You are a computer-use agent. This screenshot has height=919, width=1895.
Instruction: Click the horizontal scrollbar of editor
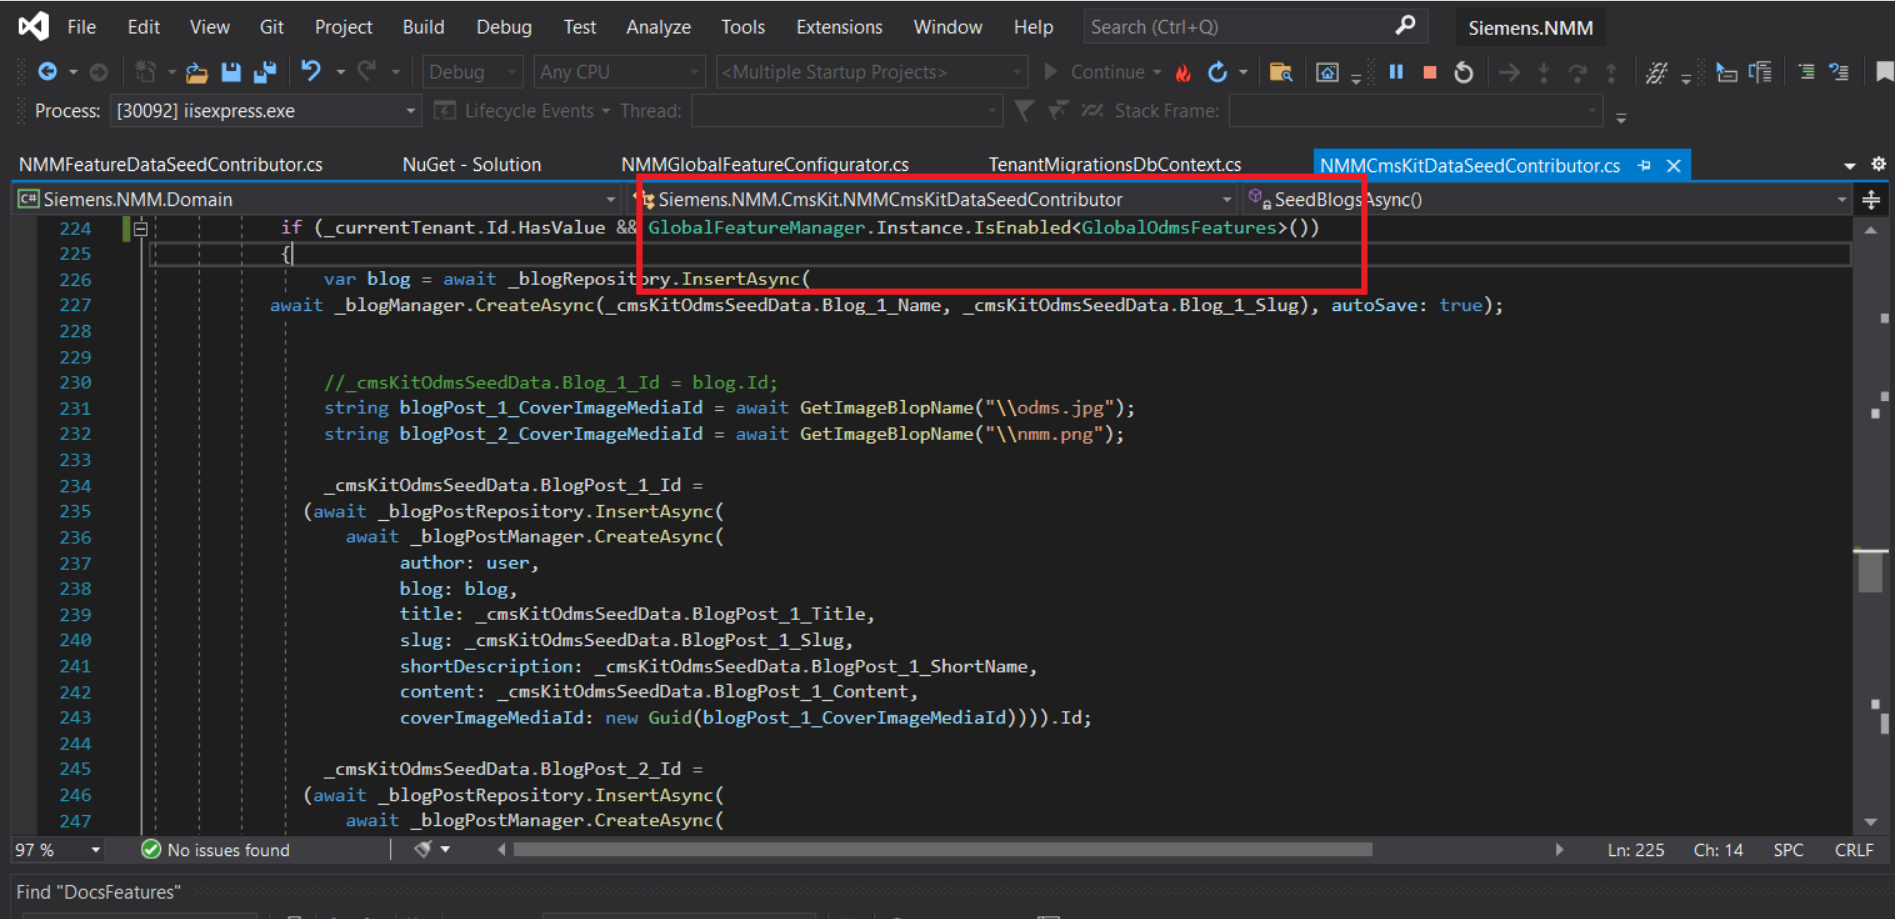click(942, 850)
